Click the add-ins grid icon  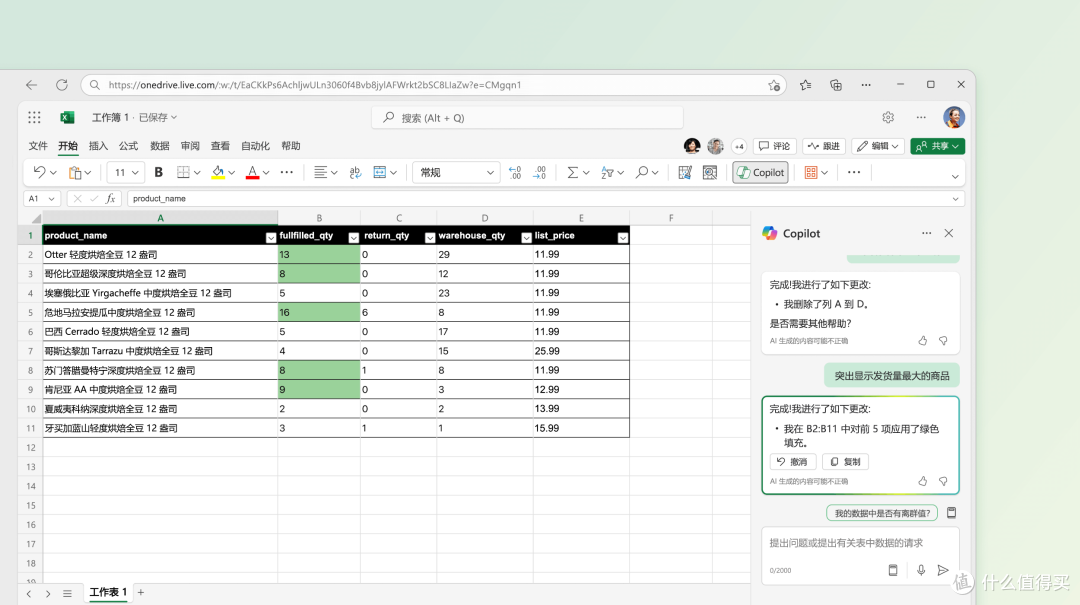(x=811, y=172)
